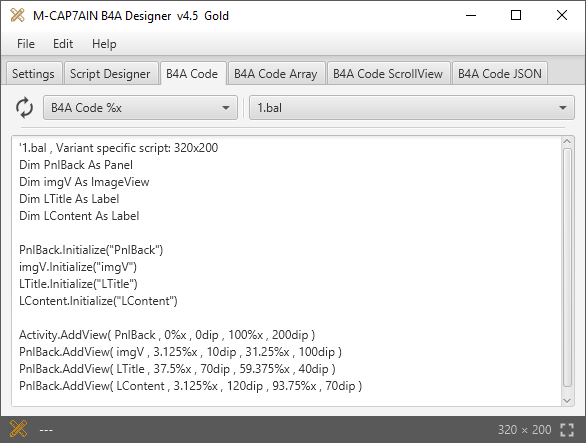The height and width of the screenshot is (443, 586).
Task: Open the Edit menu
Action: [63, 44]
